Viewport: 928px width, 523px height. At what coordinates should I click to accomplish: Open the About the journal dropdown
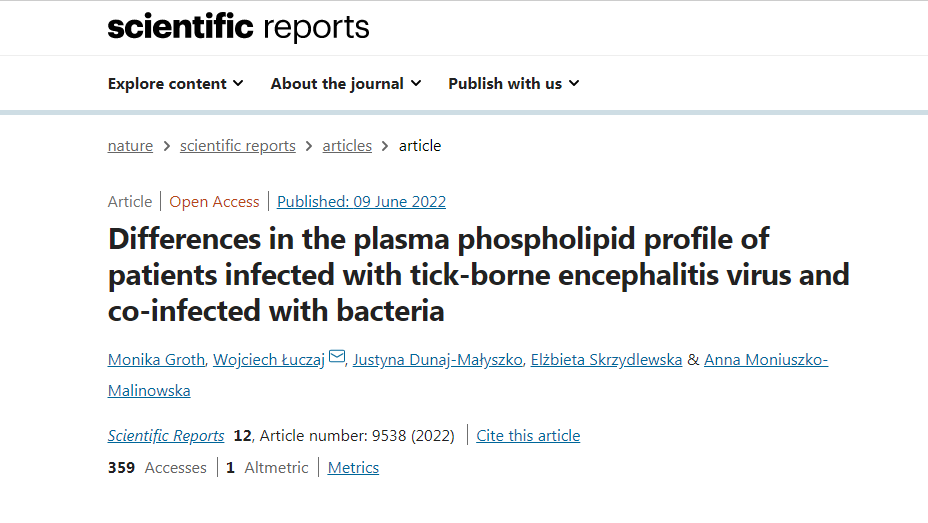[x=345, y=84]
